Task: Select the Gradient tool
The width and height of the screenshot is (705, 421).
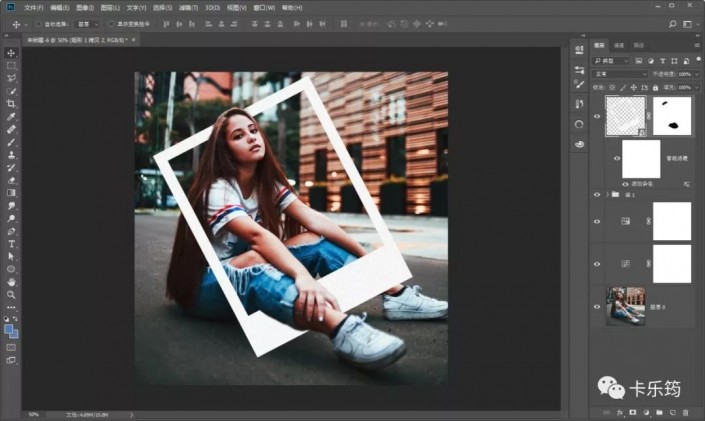Action: point(11,193)
